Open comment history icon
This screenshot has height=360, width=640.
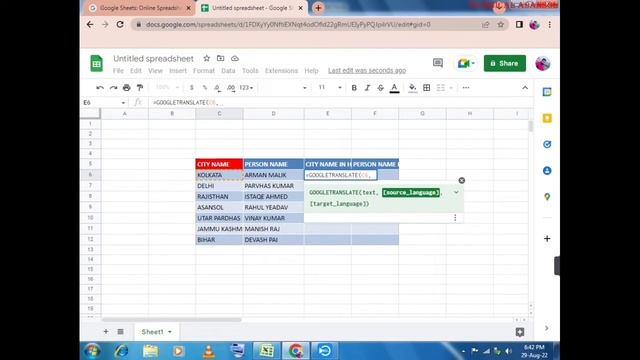tap(438, 63)
